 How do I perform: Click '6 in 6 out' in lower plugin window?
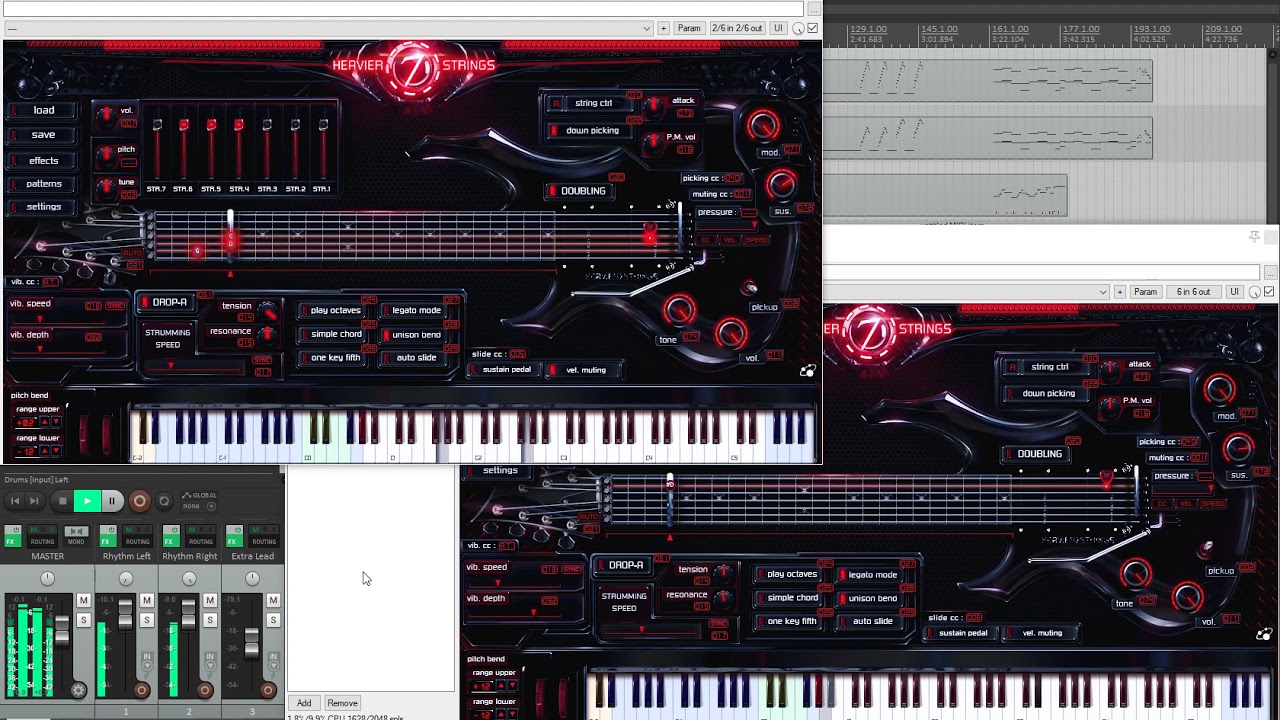(1193, 291)
